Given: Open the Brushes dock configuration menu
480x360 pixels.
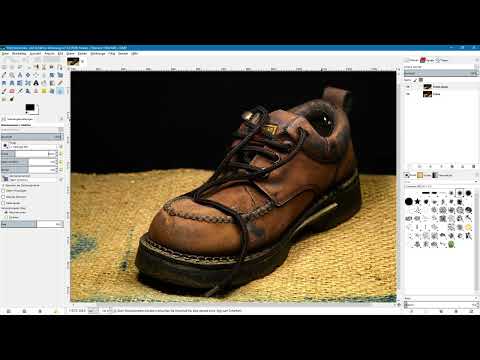Looking at the screenshot, I should pyautogui.click(x=477, y=175).
